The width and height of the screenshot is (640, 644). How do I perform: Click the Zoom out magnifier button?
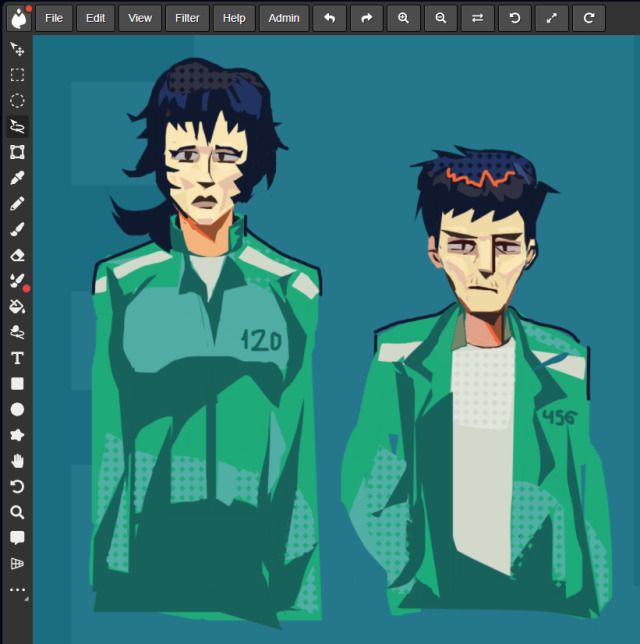tap(441, 18)
